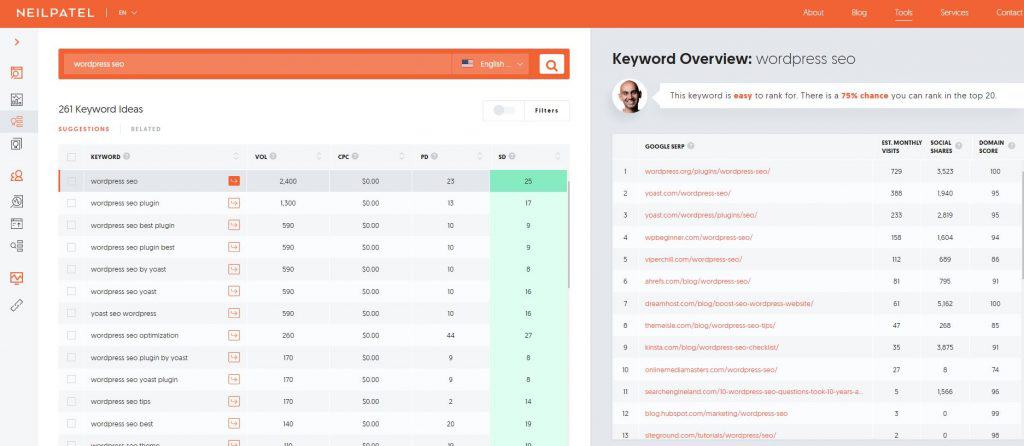Click the highlighted SD value 25 cell

click(528, 181)
